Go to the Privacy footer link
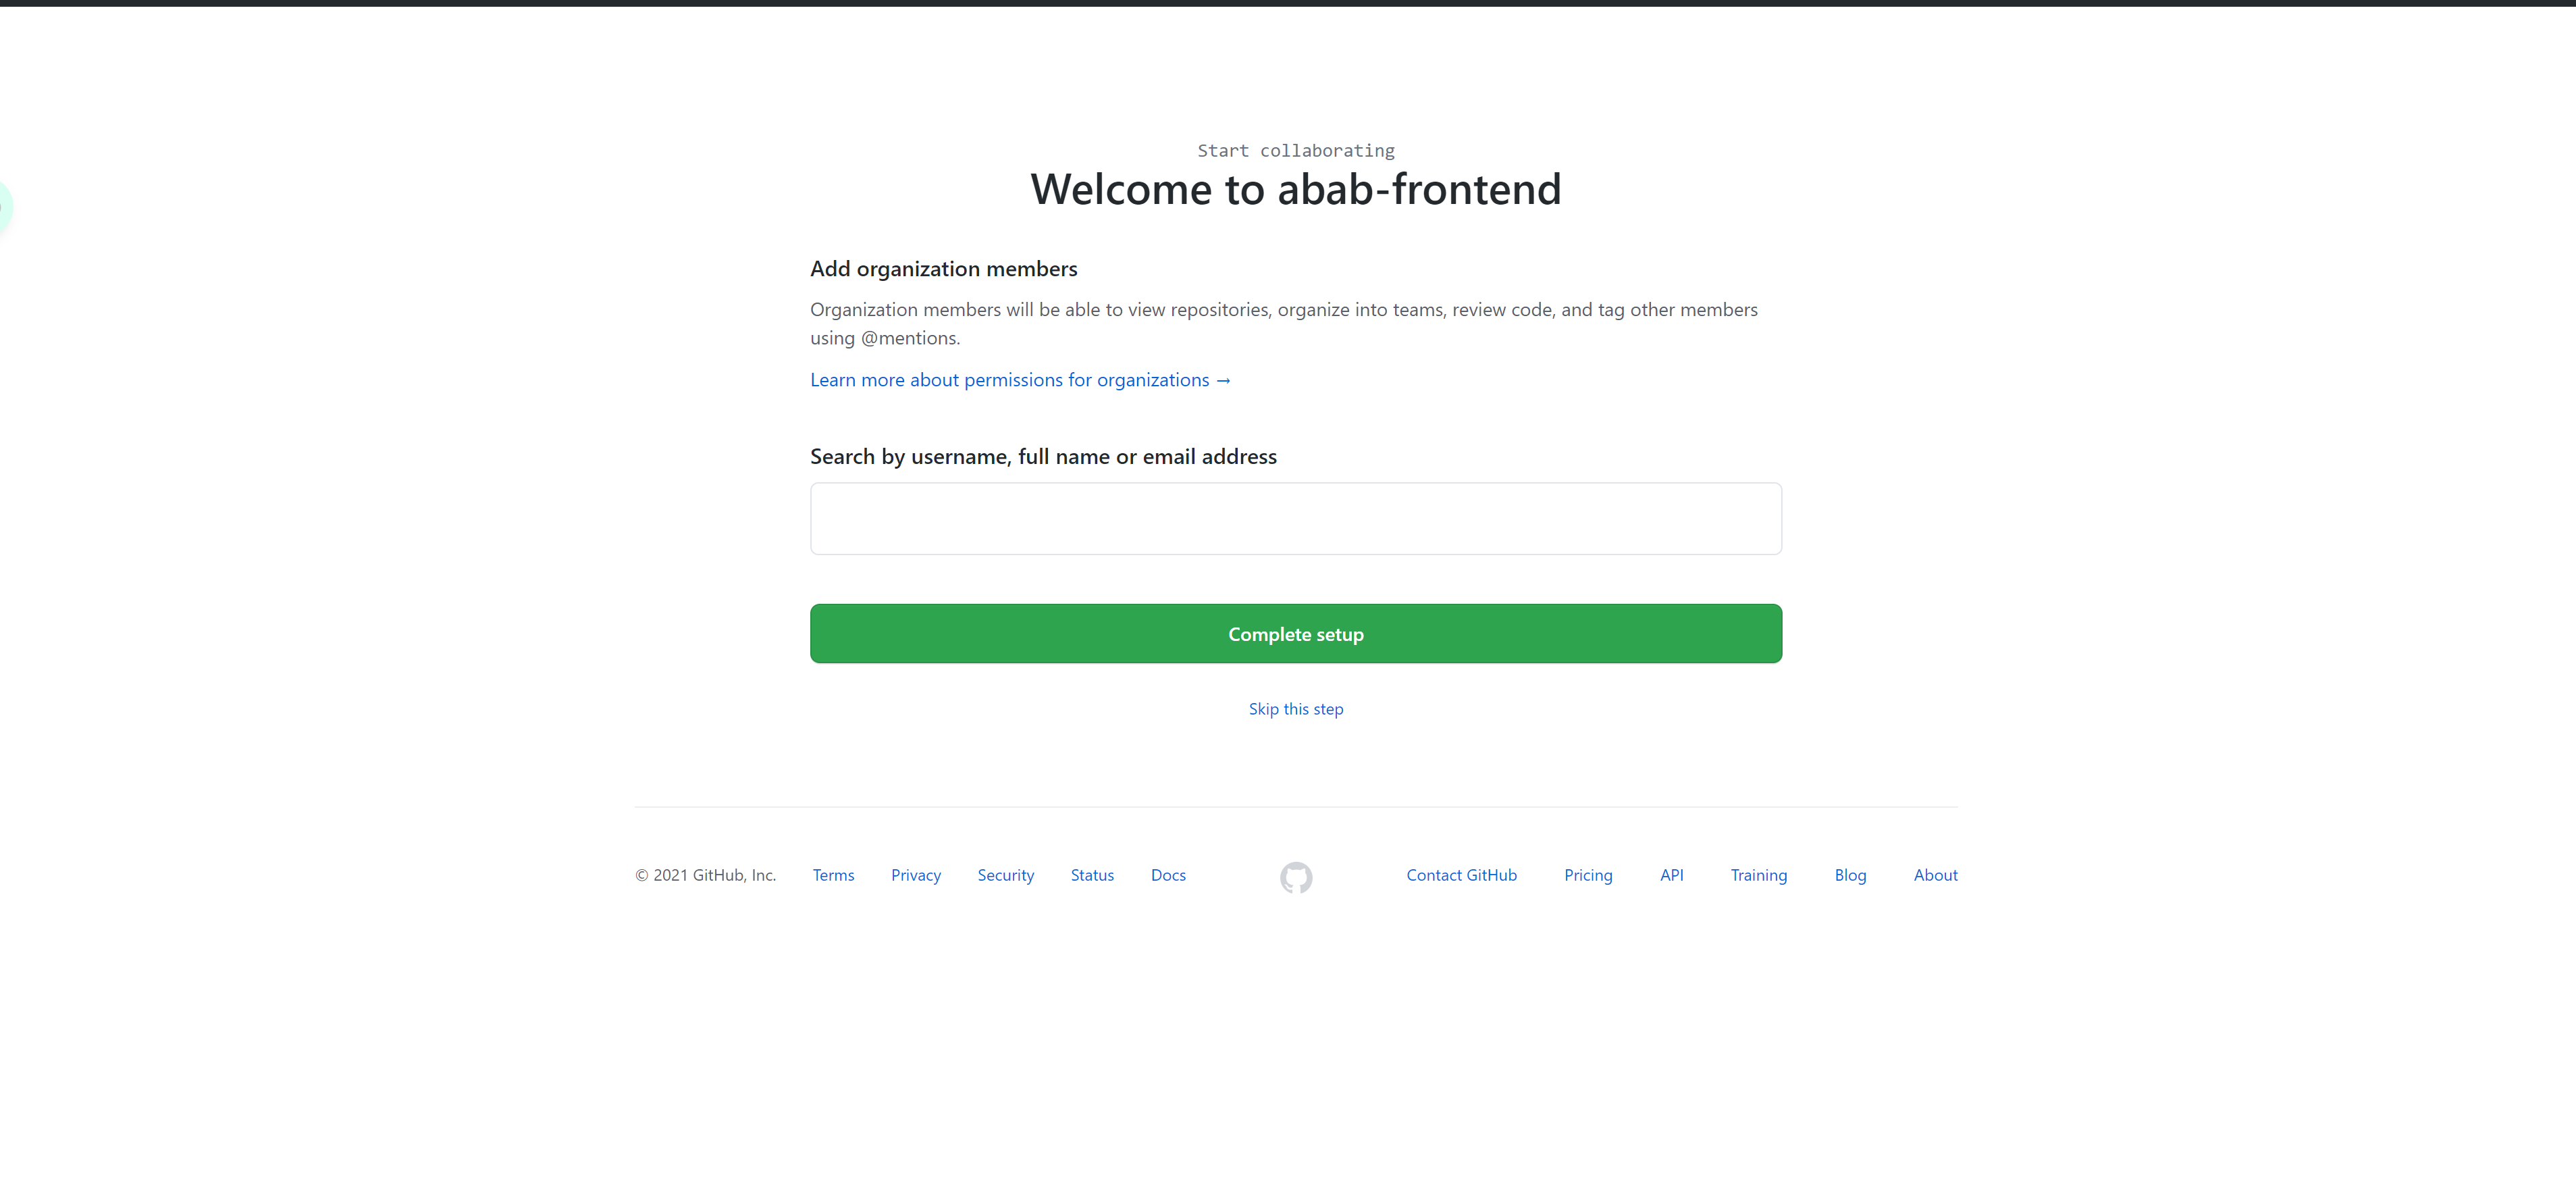 coord(915,875)
